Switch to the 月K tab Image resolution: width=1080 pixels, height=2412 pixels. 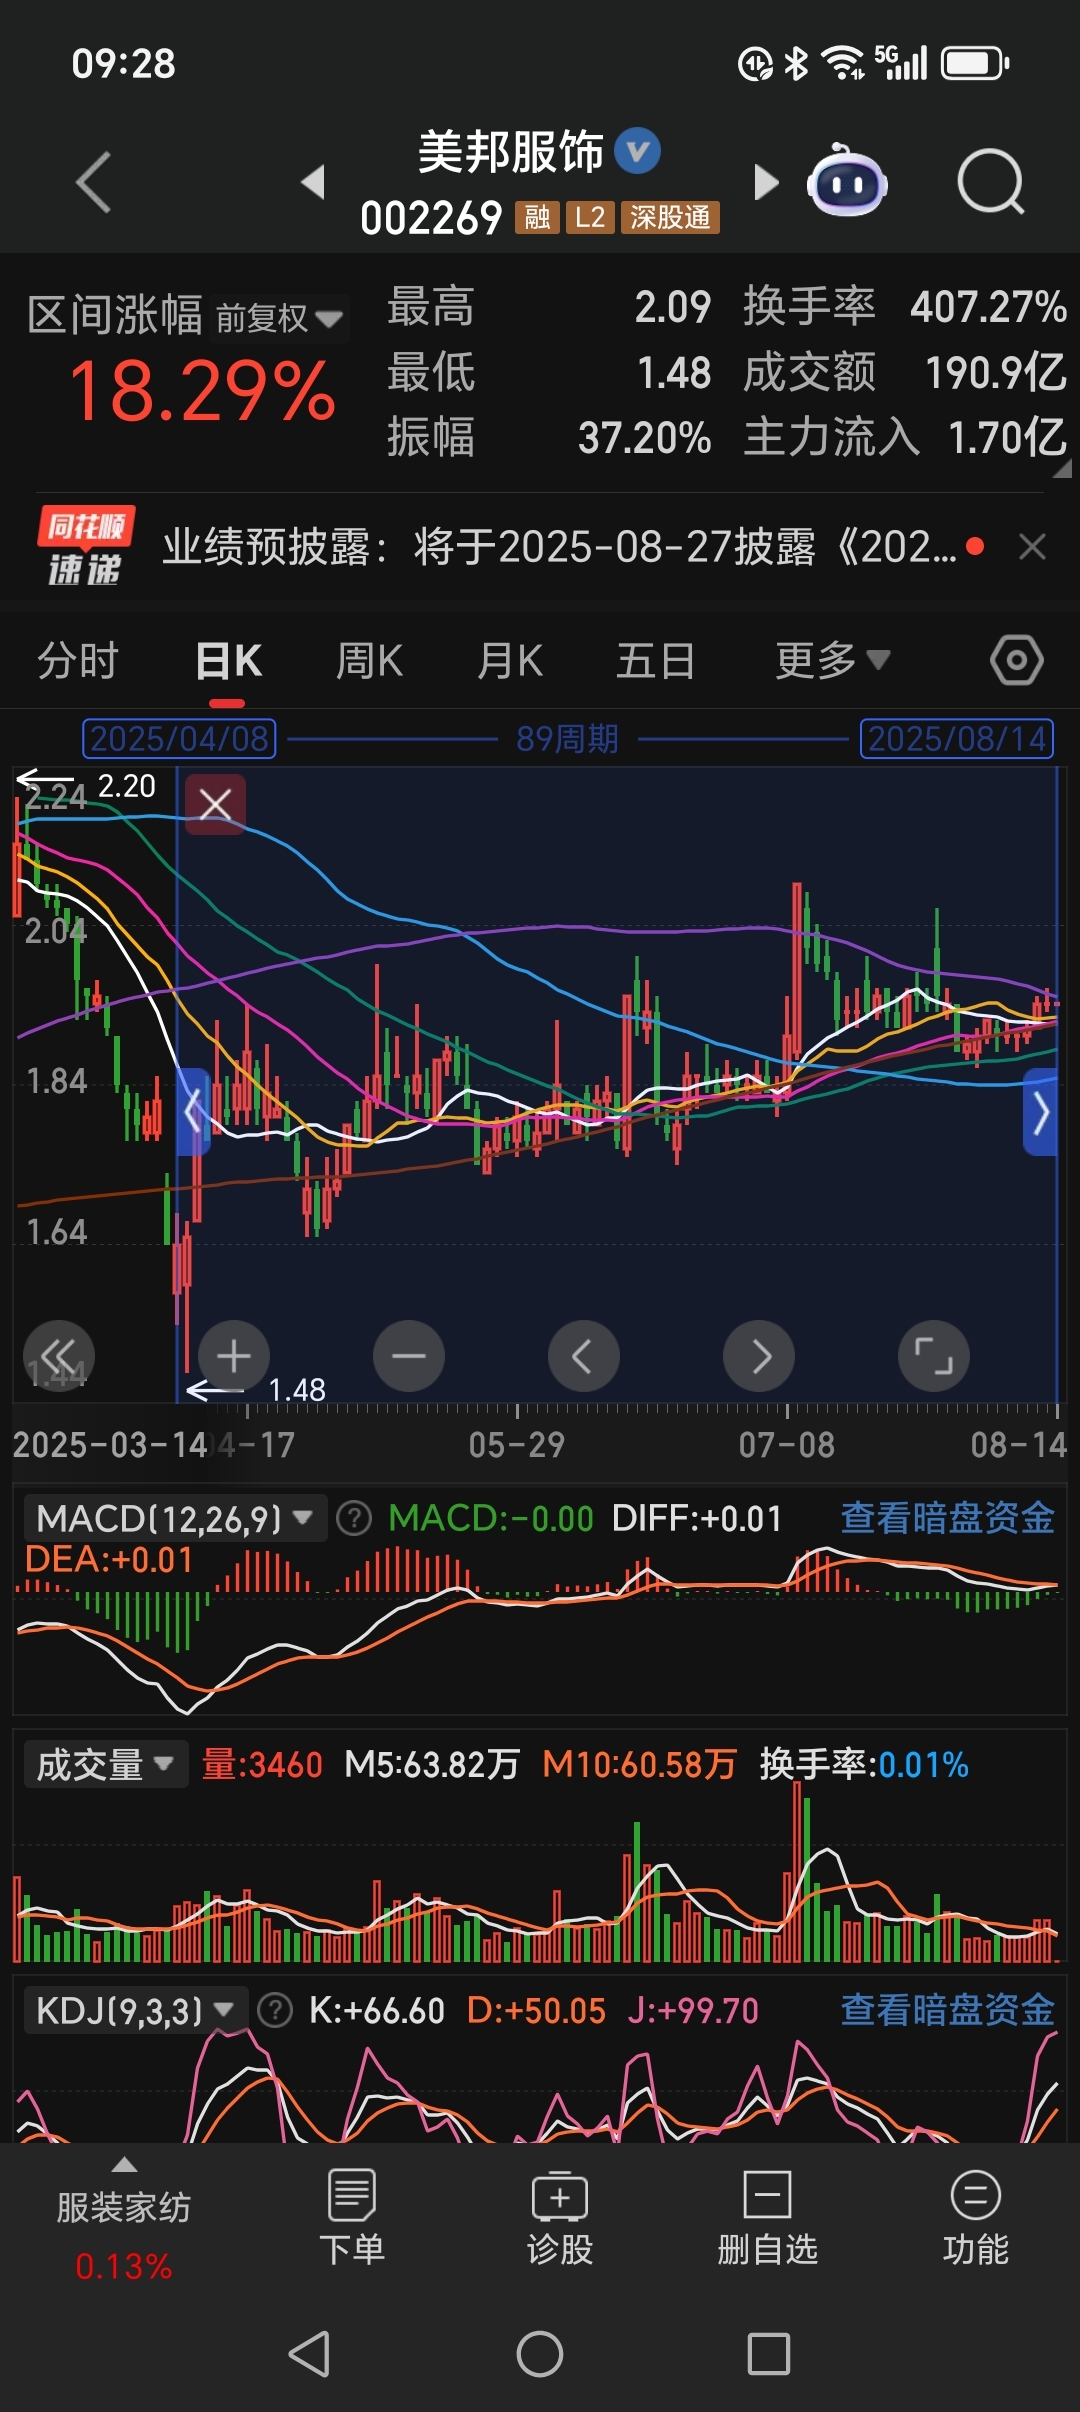(510, 661)
